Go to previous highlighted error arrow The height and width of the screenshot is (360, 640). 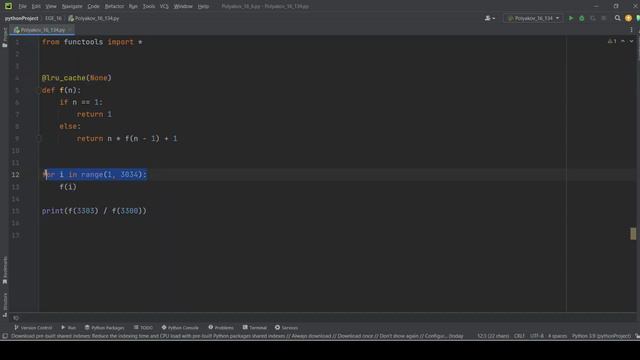pyautogui.click(x=623, y=41)
